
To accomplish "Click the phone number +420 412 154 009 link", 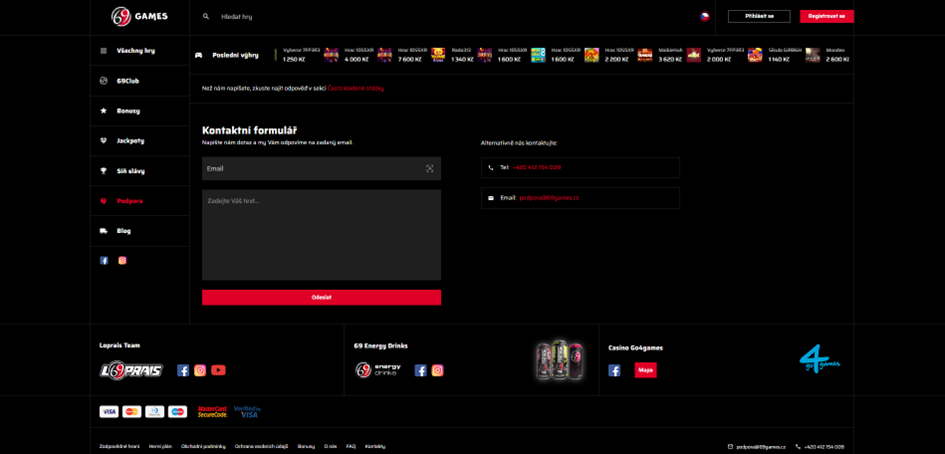I will point(537,168).
